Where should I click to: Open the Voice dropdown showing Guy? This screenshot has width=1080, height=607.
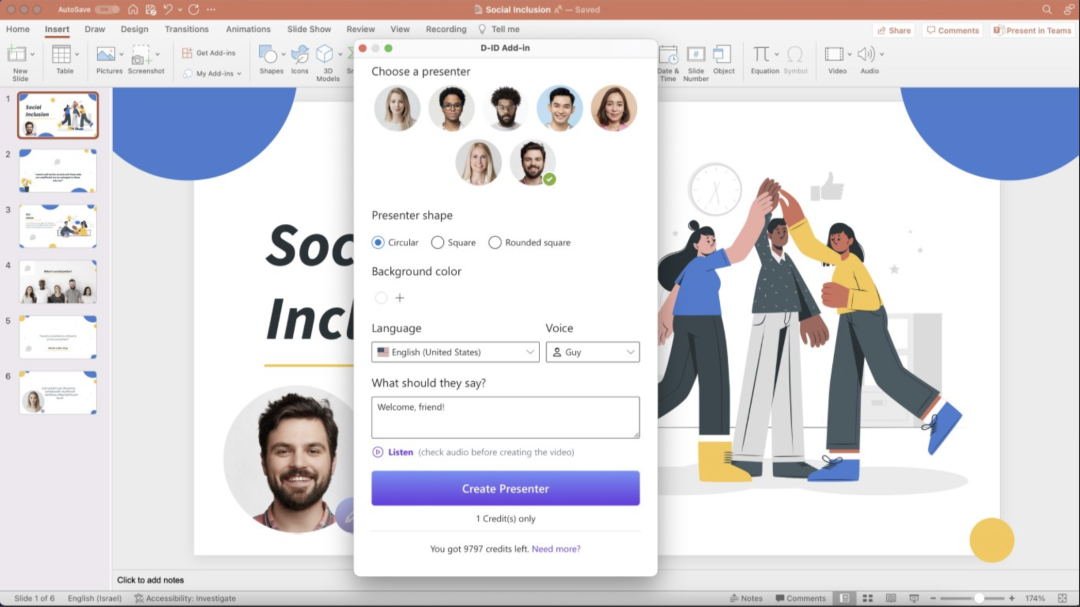coord(592,352)
